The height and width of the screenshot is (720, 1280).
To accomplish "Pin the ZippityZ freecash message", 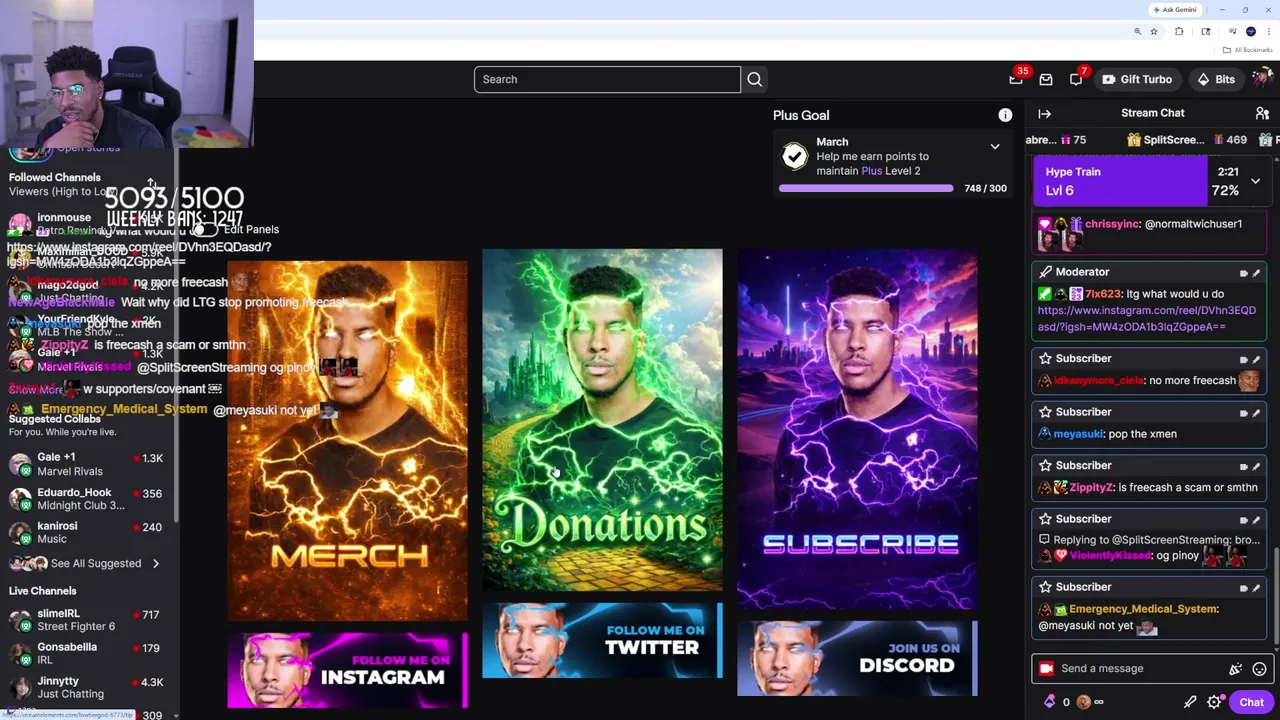I will (x=1256, y=467).
